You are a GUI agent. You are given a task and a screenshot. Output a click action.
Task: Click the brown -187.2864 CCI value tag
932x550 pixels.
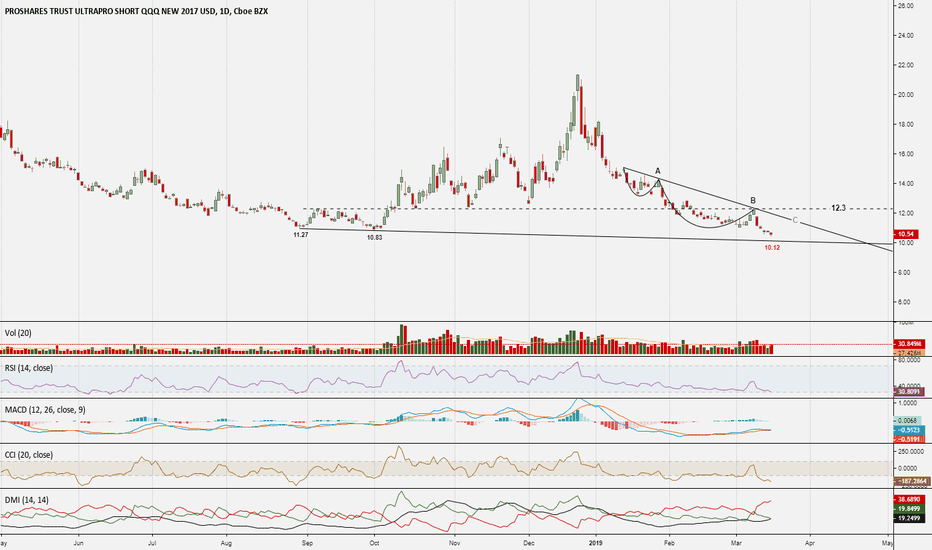(912, 480)
